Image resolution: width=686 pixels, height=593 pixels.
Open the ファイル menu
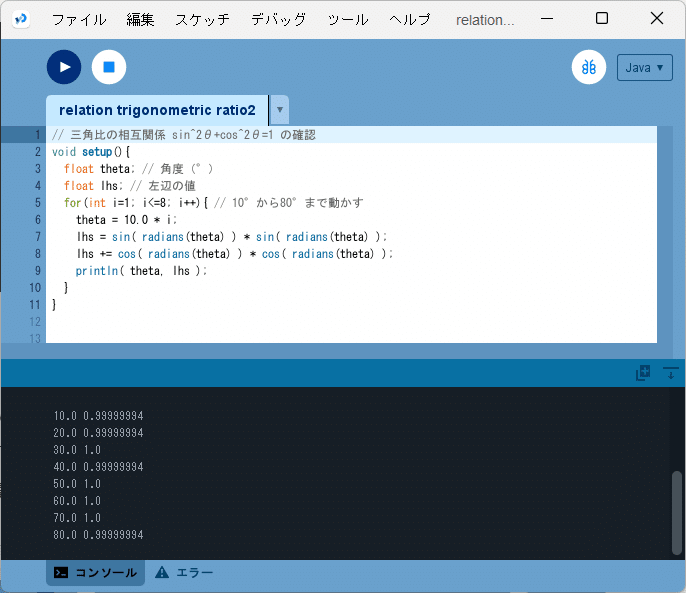pyautogui.click(x=79, y=20)
